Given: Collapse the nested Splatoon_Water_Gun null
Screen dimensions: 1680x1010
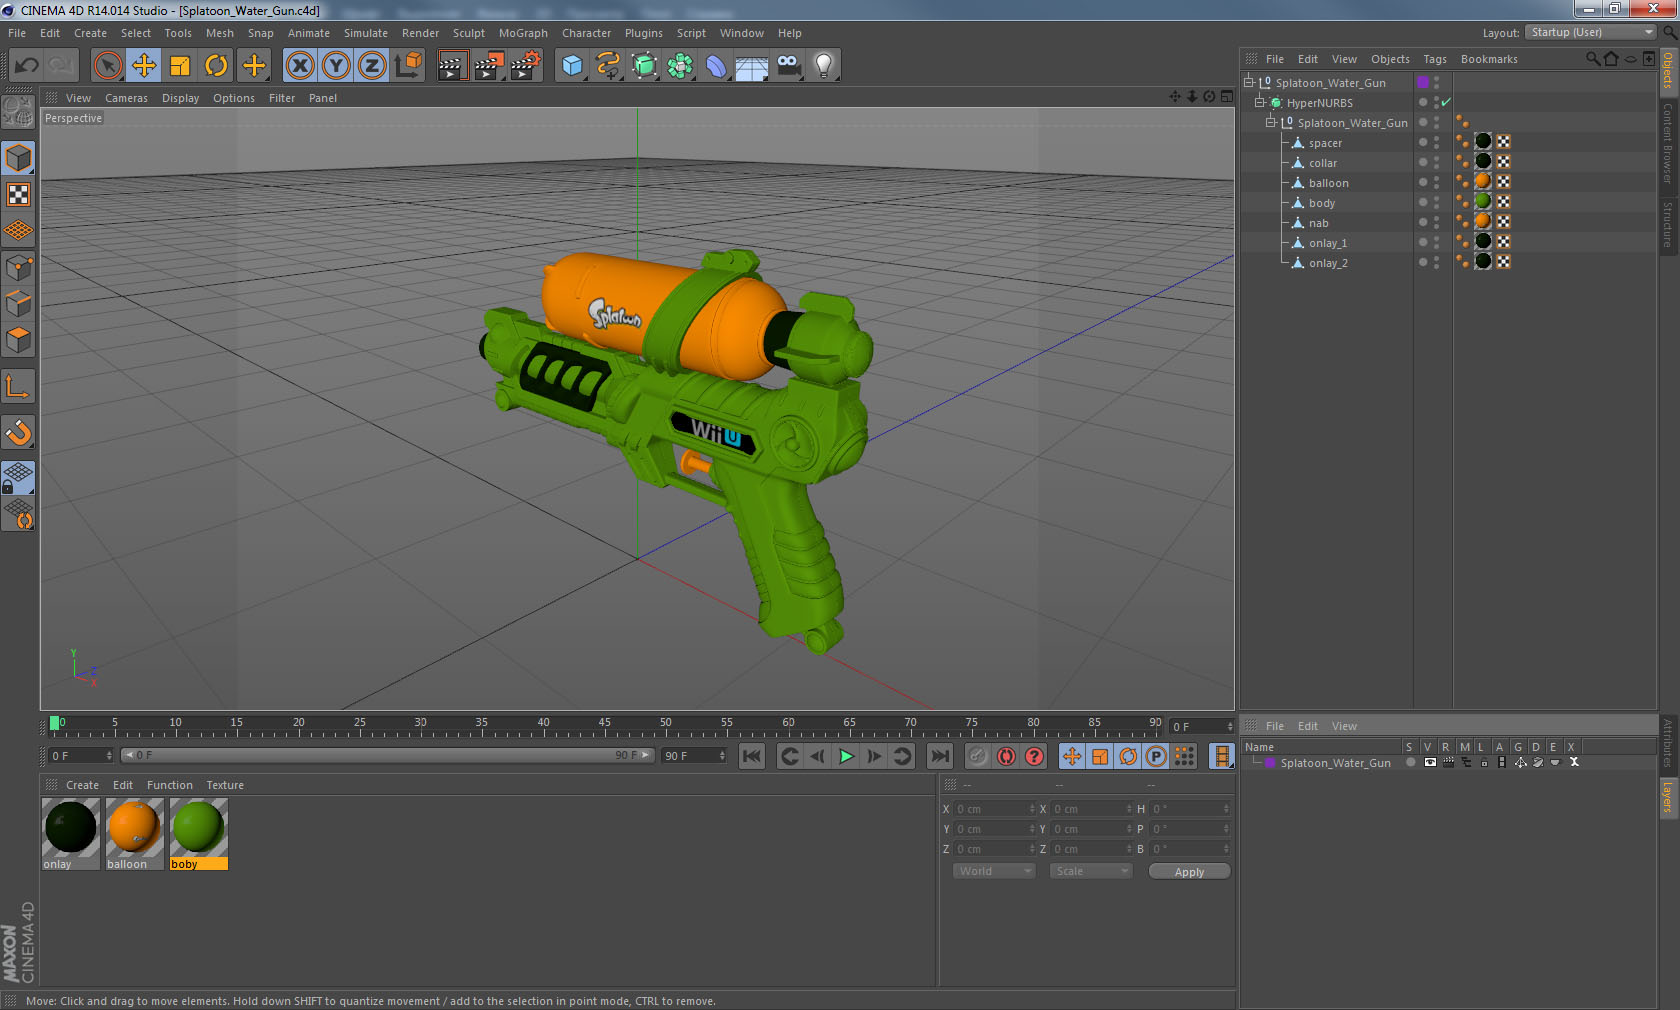Looking at the screenshot, I should (x=1271, y=122).
